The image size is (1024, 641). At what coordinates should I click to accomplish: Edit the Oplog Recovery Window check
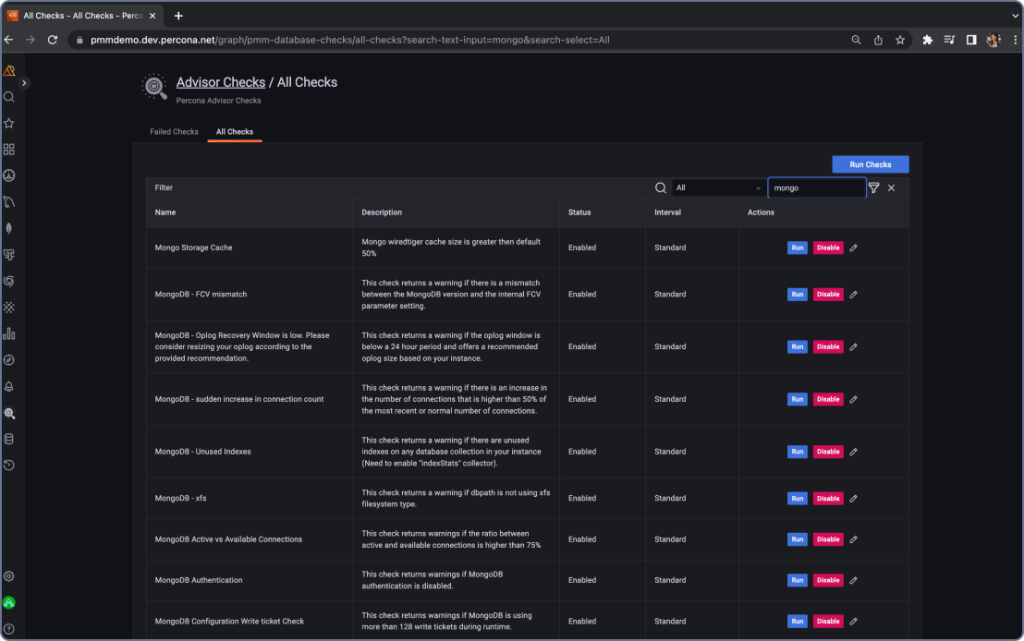[x=854, y=347]
